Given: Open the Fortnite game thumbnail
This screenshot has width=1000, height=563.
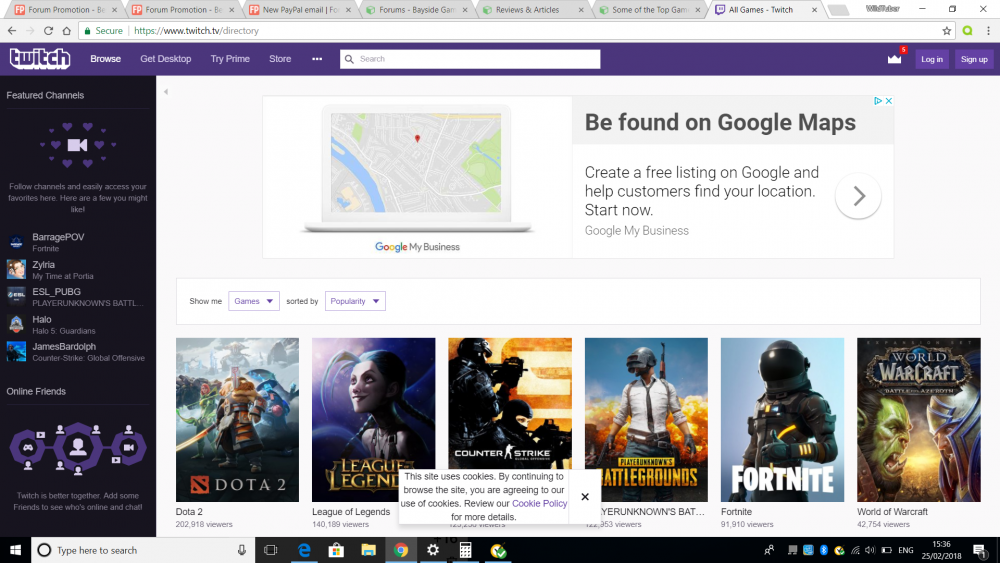Looking at the screenshot, I should click(x=783, y=420).
